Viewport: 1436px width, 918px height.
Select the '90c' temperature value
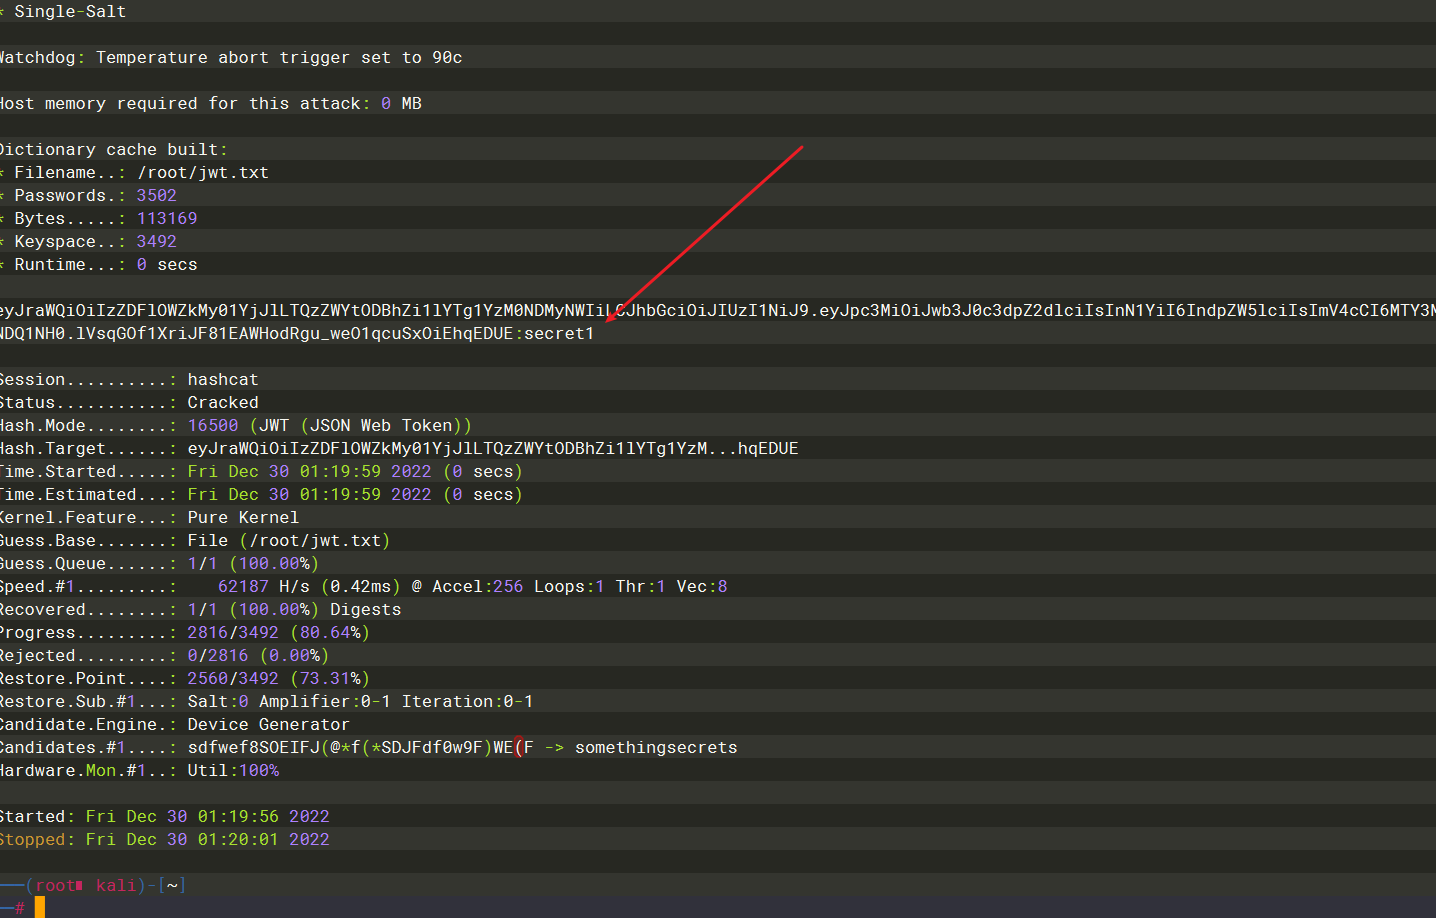tap(447, 58)
